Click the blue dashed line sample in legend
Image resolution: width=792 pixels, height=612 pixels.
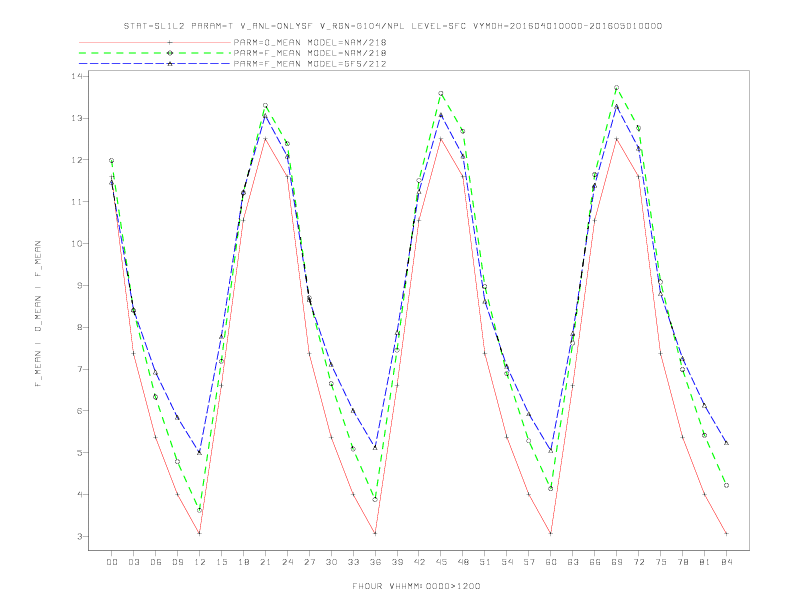(x=155, y=64)
